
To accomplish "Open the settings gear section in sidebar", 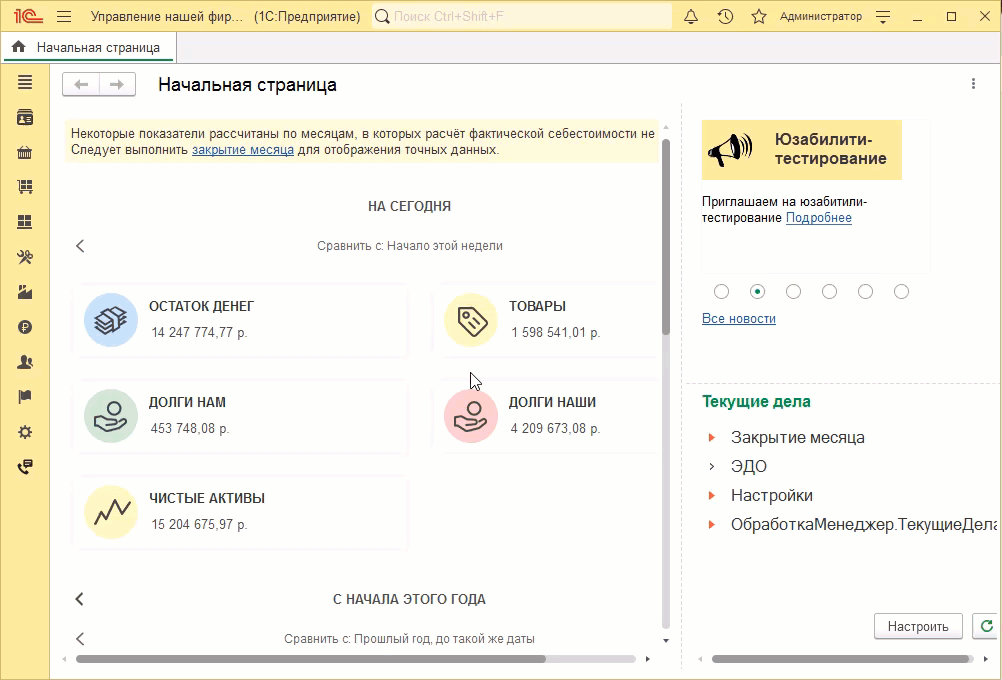I will click(25, 432).
